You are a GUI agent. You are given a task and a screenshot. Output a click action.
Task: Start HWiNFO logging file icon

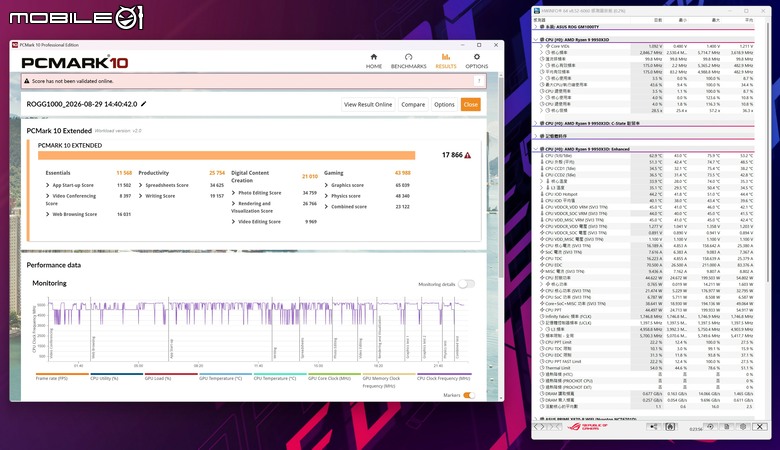tap(726, 427)
